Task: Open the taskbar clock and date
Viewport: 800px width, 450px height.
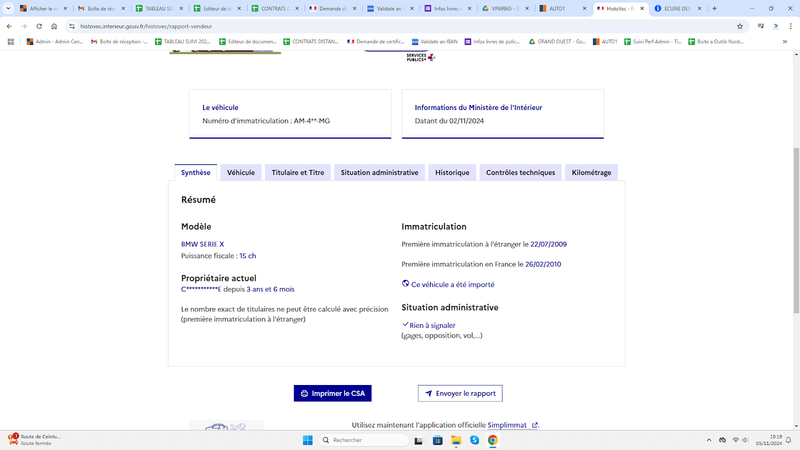Action: 769,440
